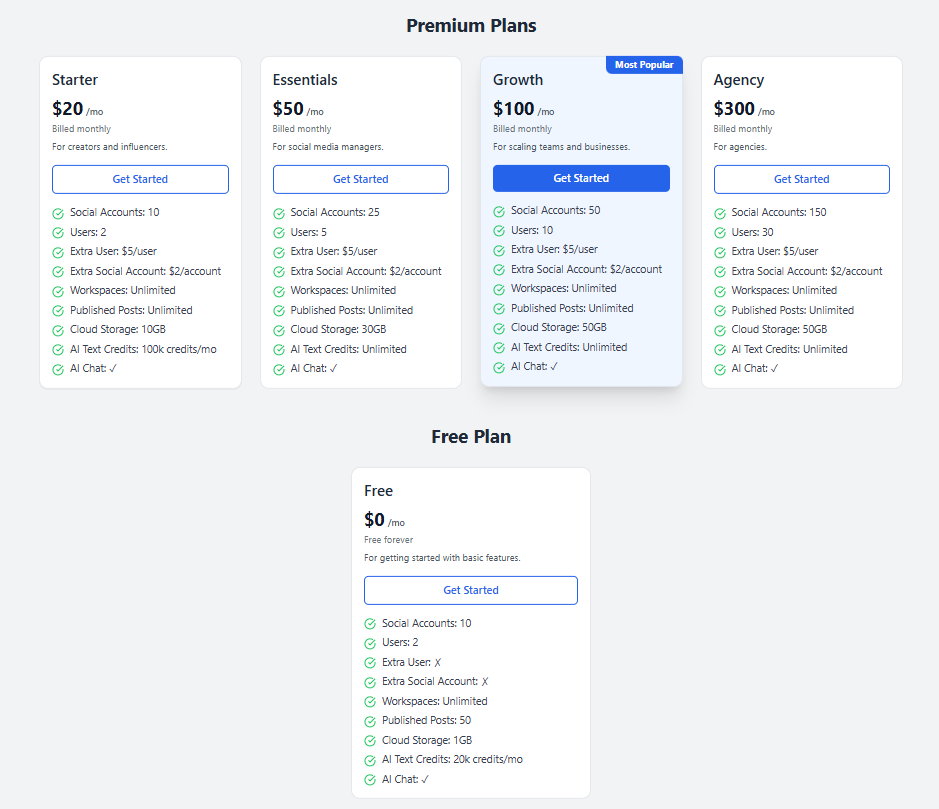Click the Agency plan's $300 price

click(x=734, y=109)
